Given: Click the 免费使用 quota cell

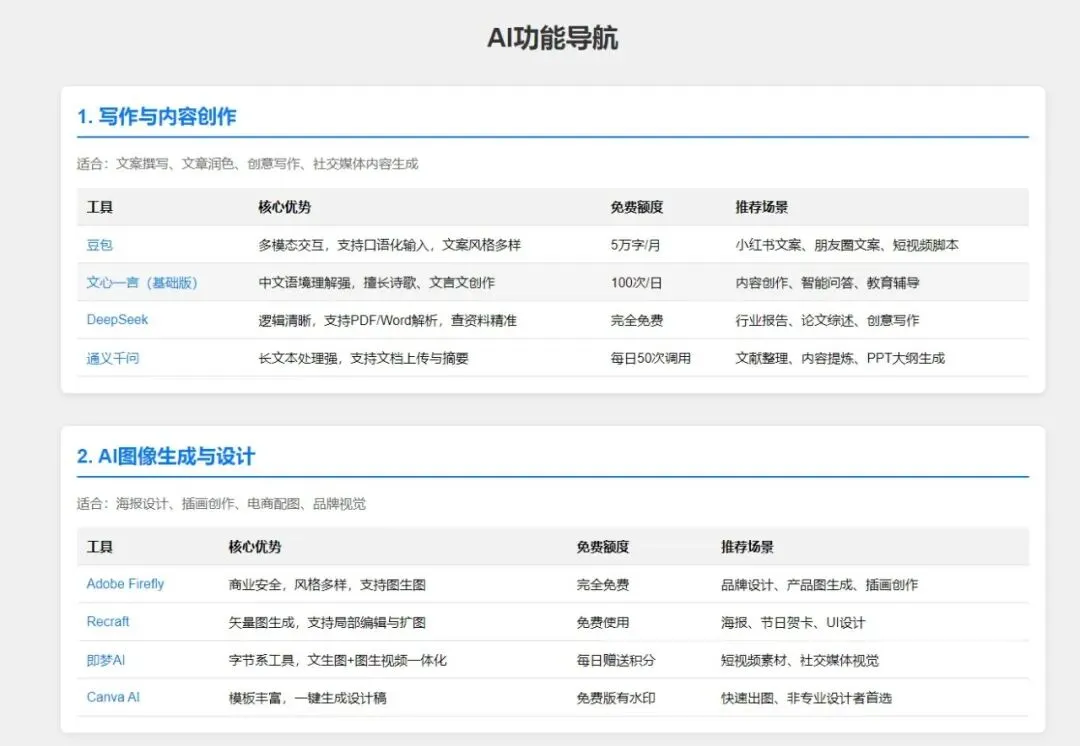Looking at the screenshot, I should pos(603,623).
